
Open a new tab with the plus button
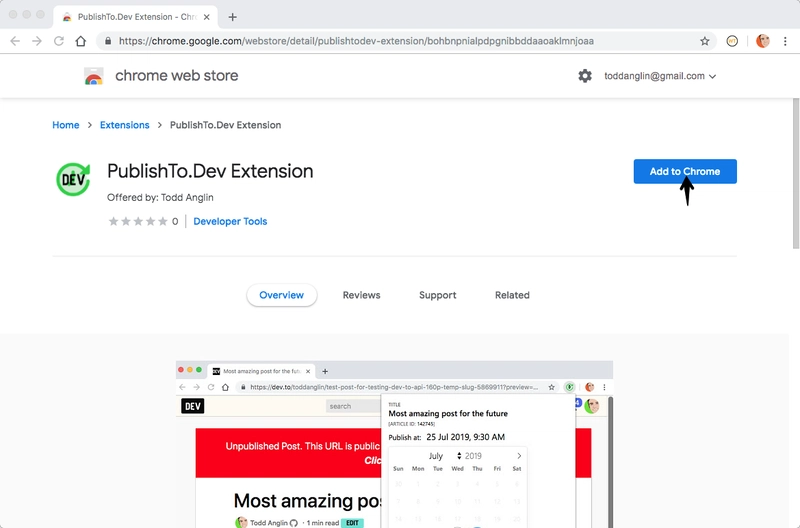click(x=233, y=17)
